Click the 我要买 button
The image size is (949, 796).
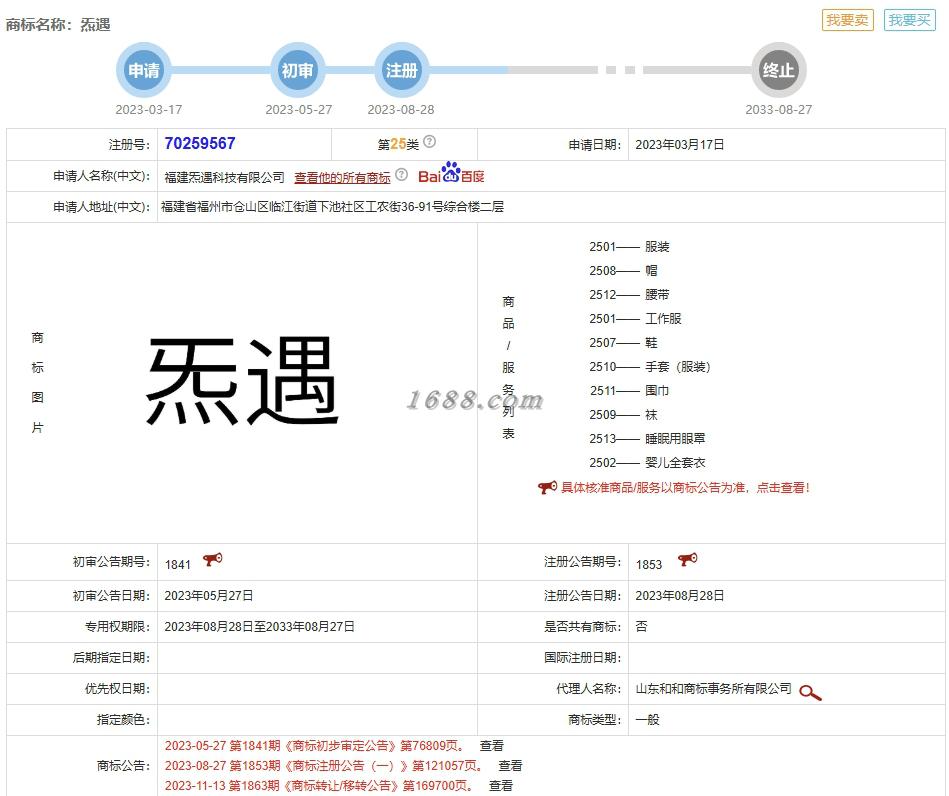[x=909, y=20]
